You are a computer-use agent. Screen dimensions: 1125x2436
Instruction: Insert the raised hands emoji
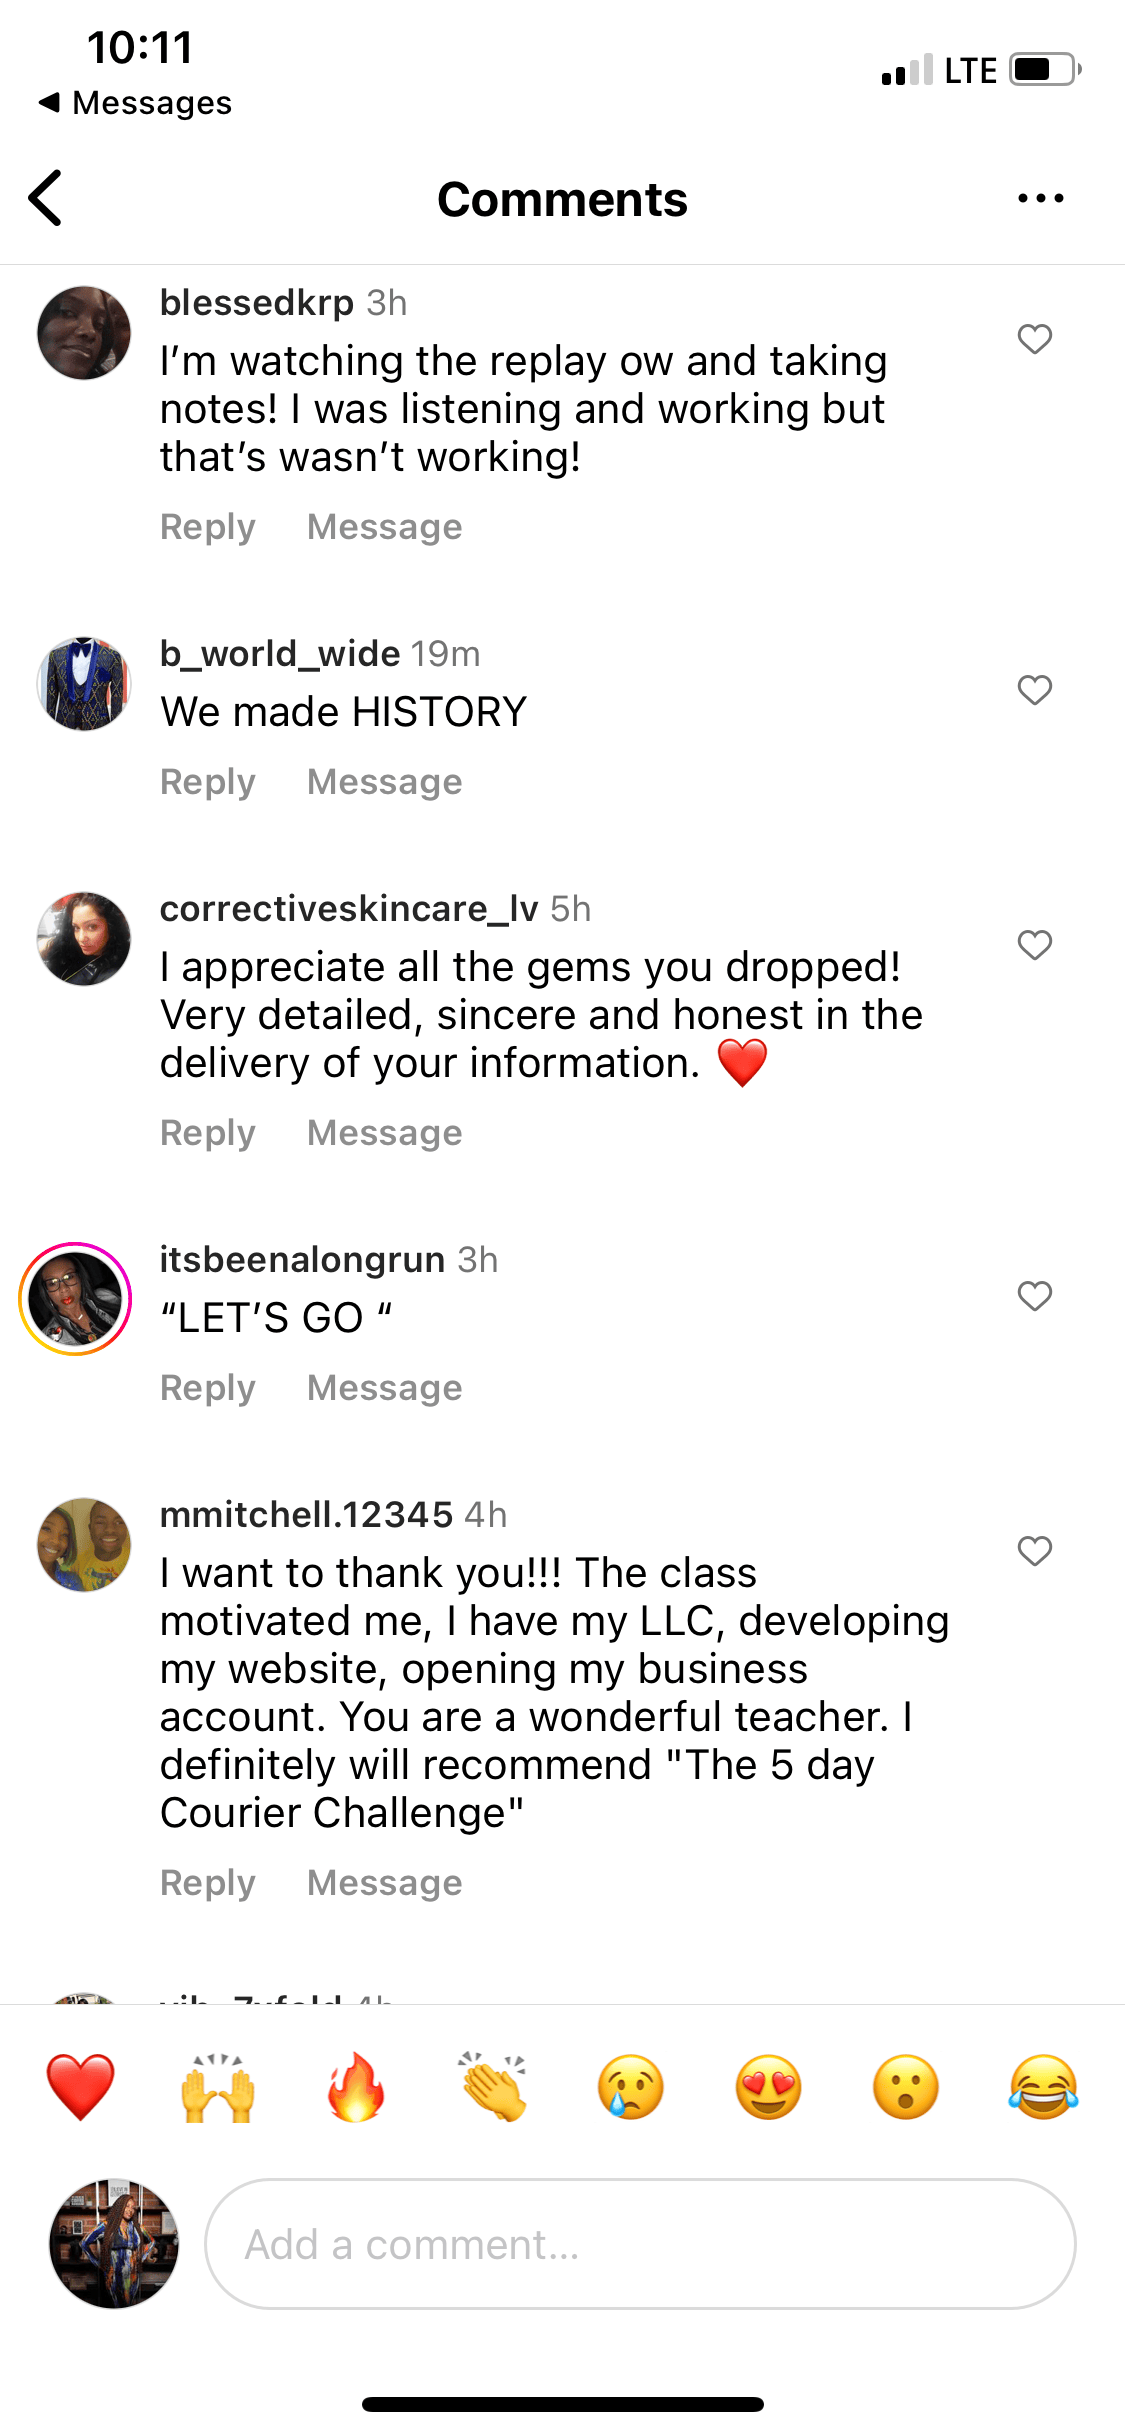pyautogui.click(x=218, y=2087)
